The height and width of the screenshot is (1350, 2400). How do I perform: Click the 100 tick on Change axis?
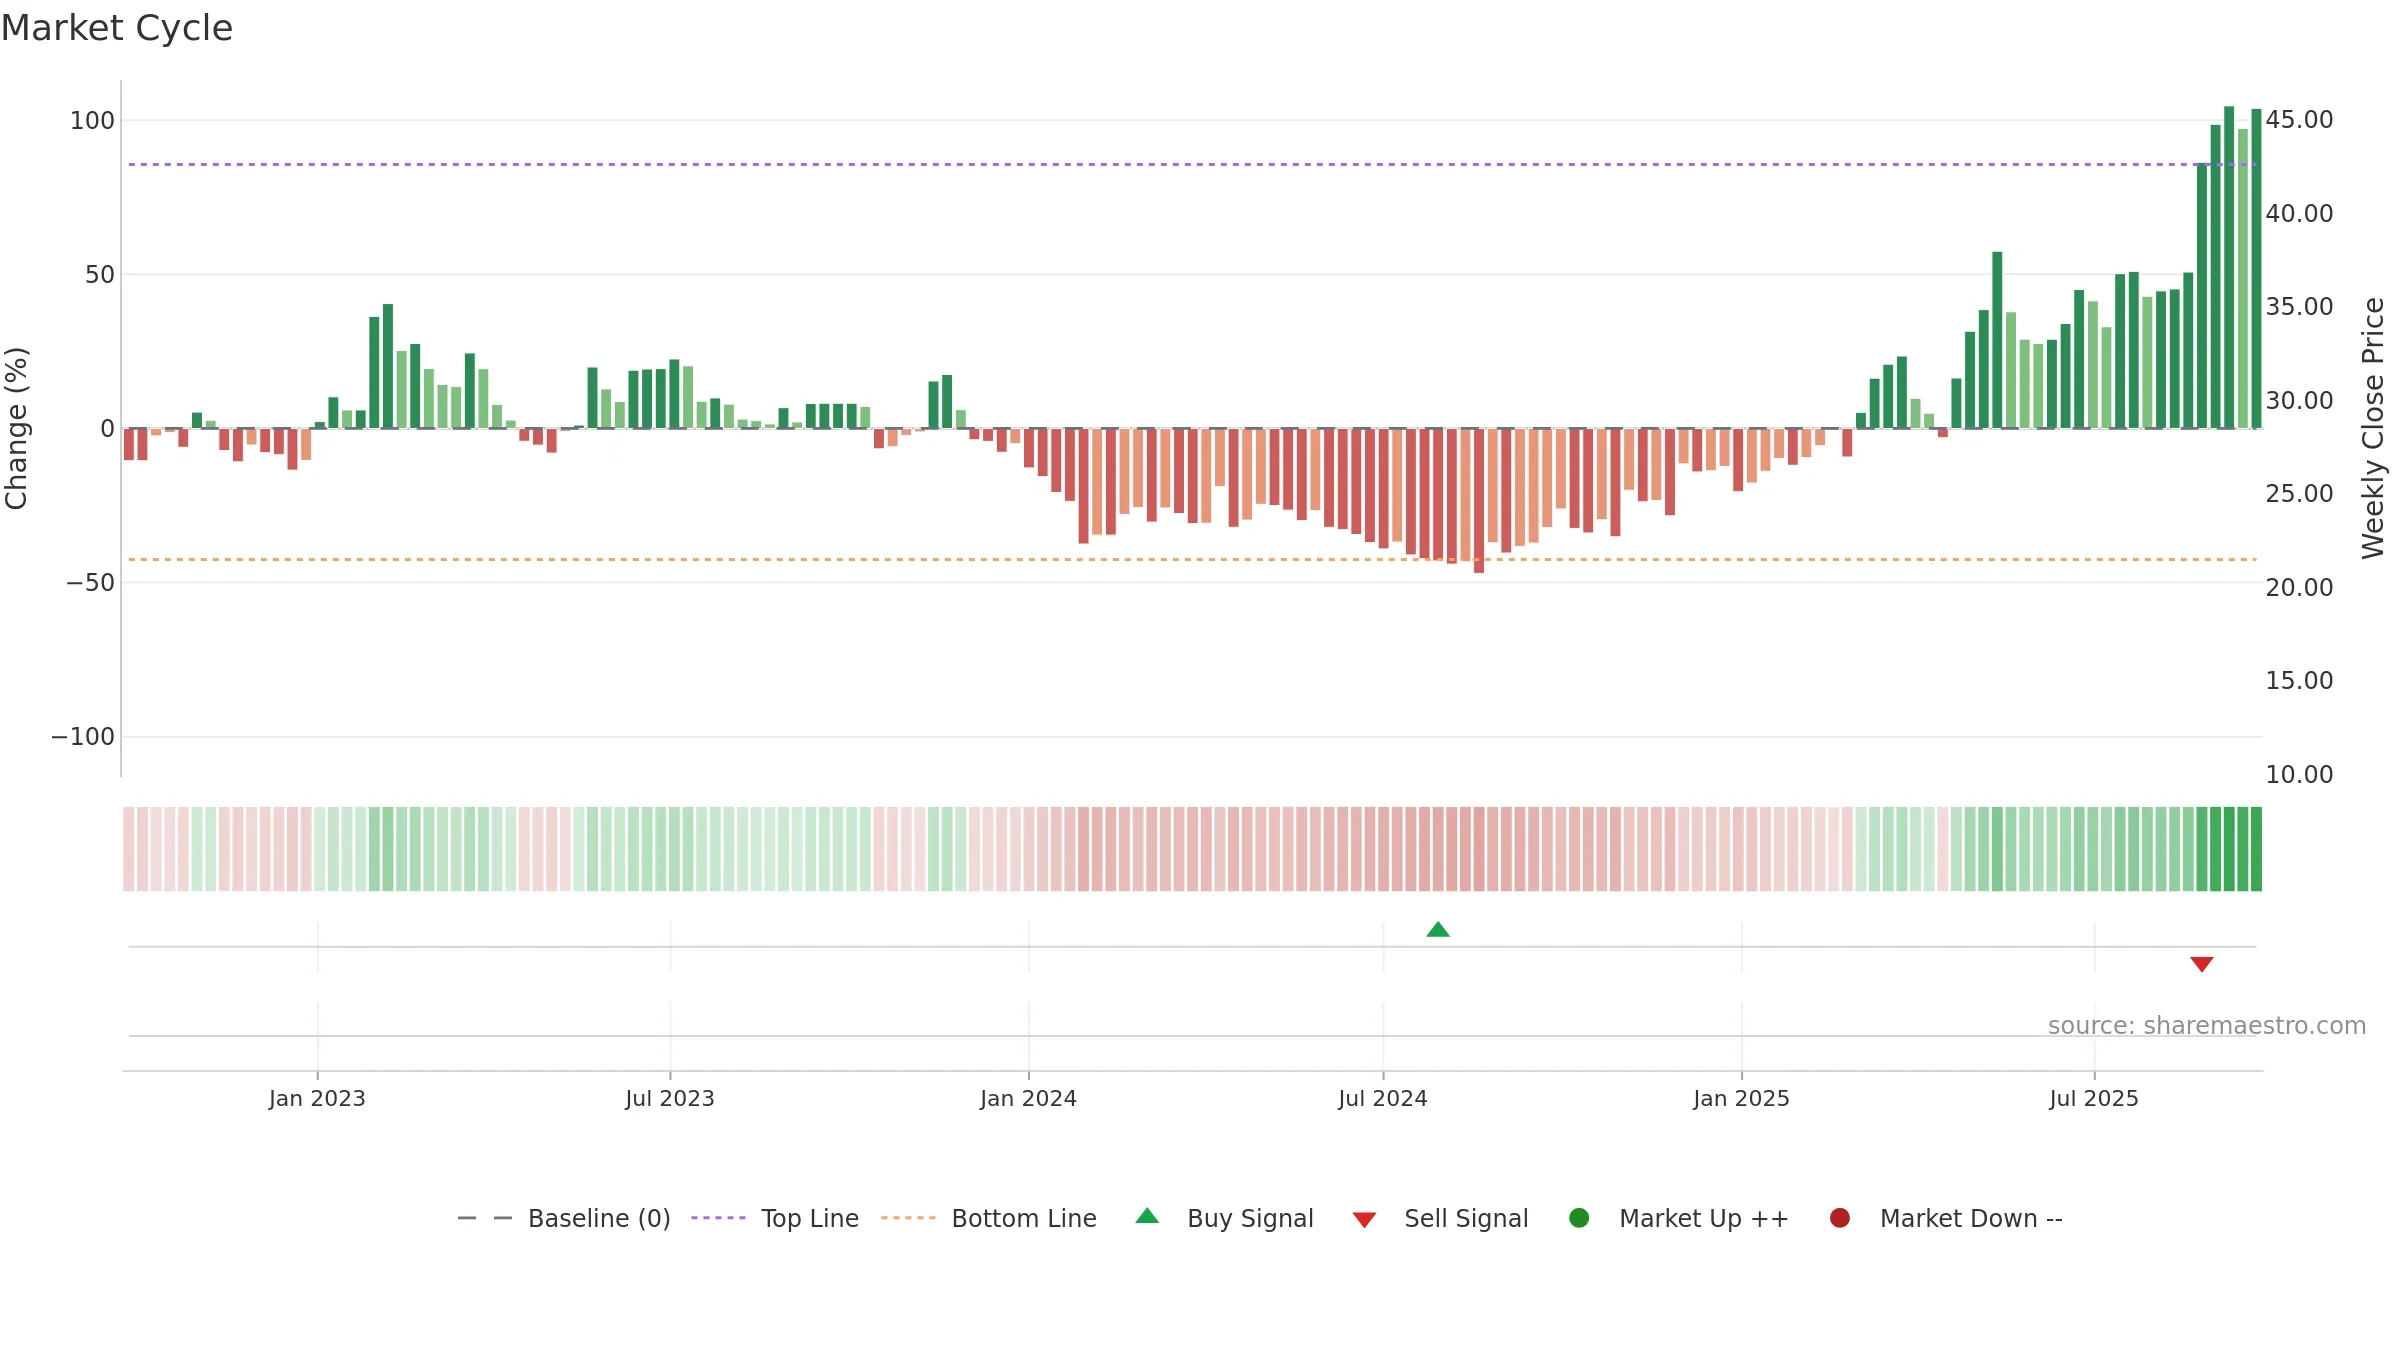[92, 121]
